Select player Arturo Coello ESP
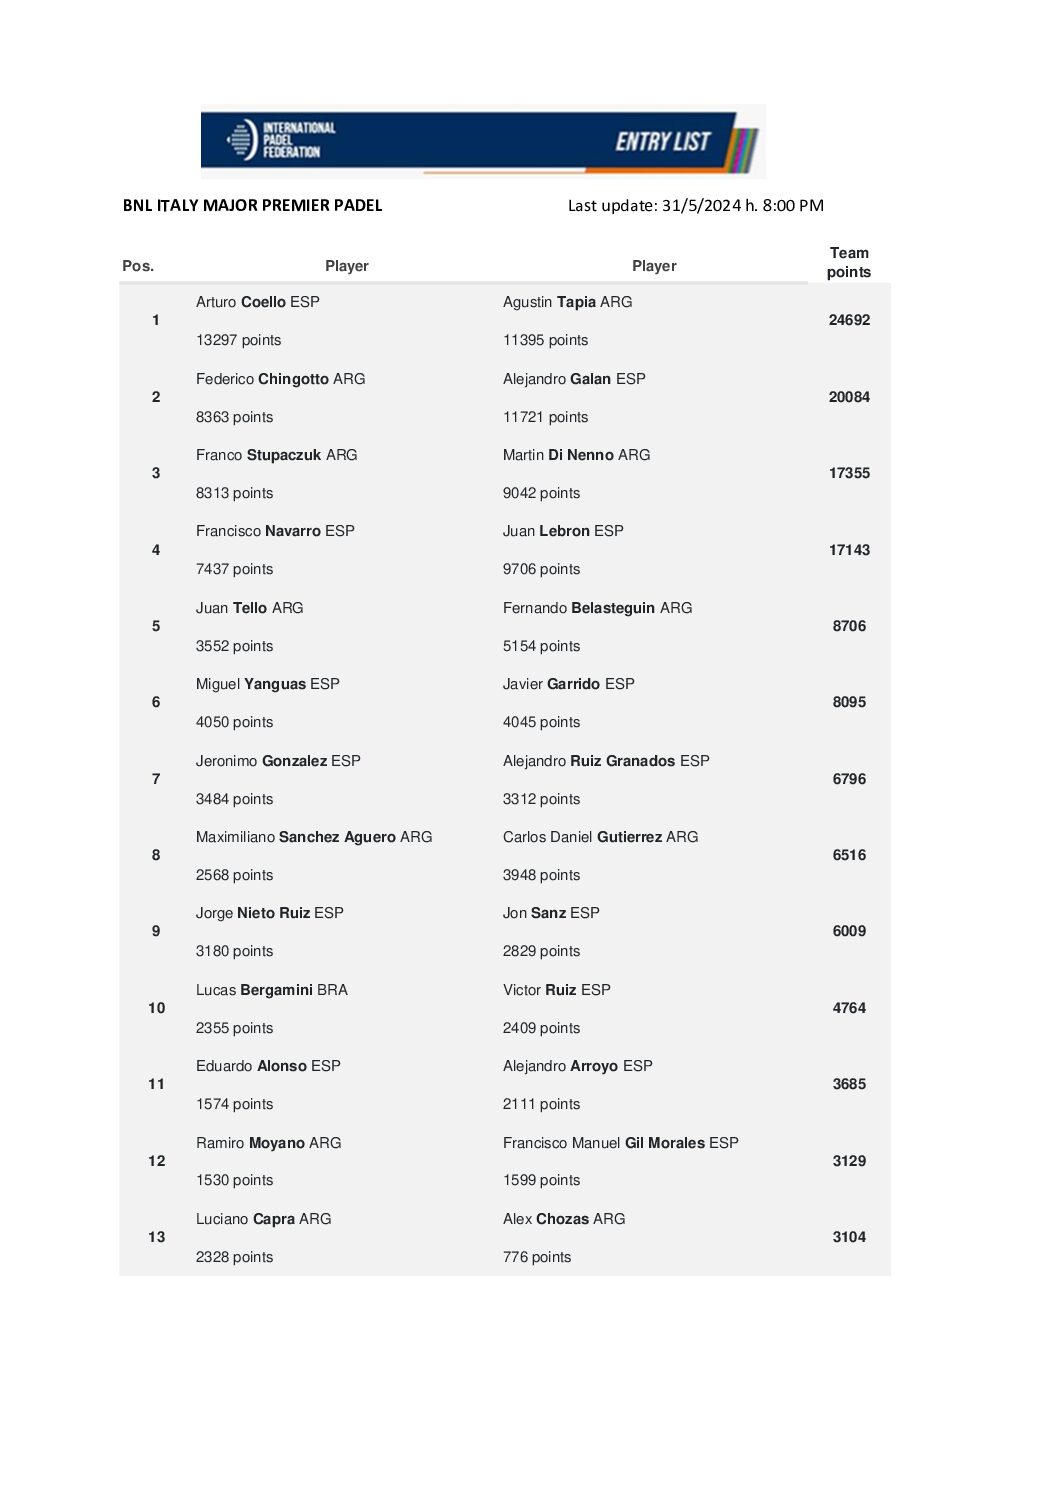 click(x=257, y=302)
